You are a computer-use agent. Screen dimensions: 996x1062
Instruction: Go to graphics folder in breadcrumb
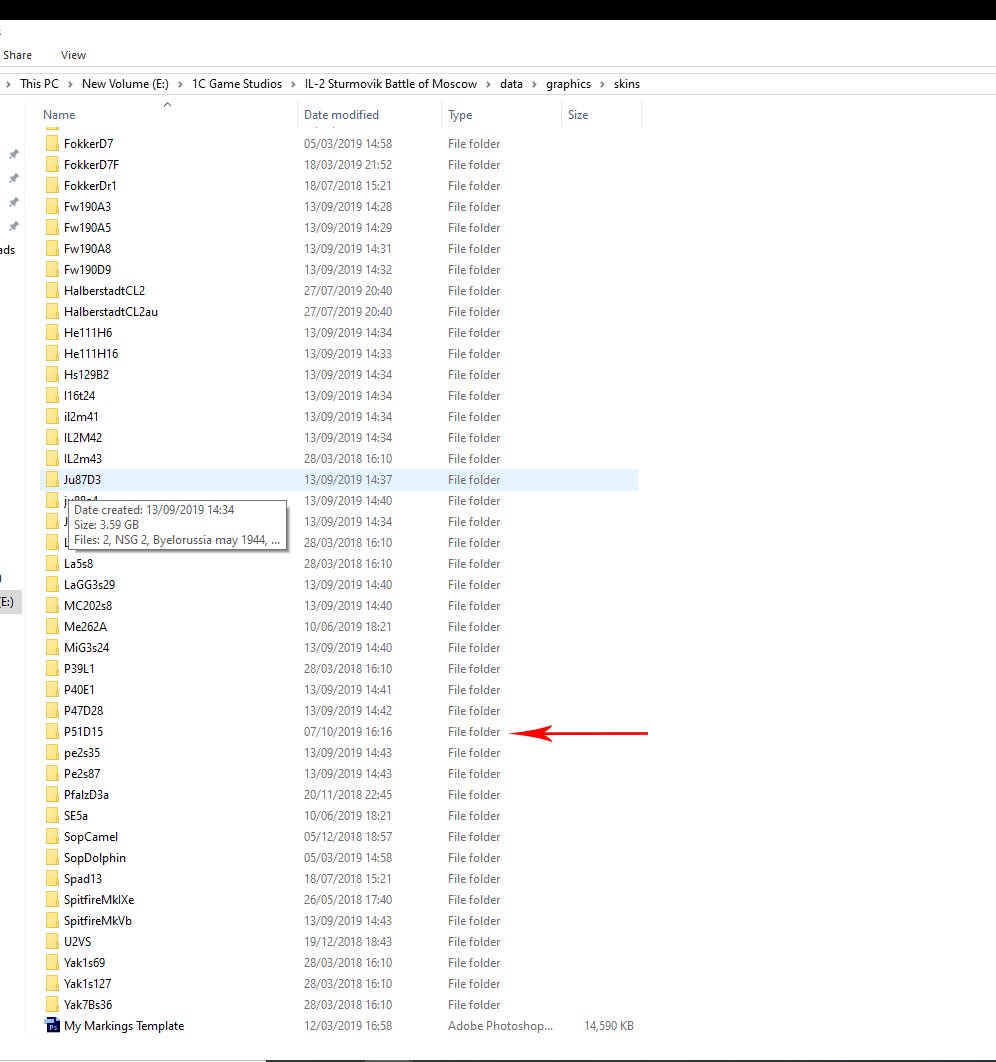(x=568, y=84)
